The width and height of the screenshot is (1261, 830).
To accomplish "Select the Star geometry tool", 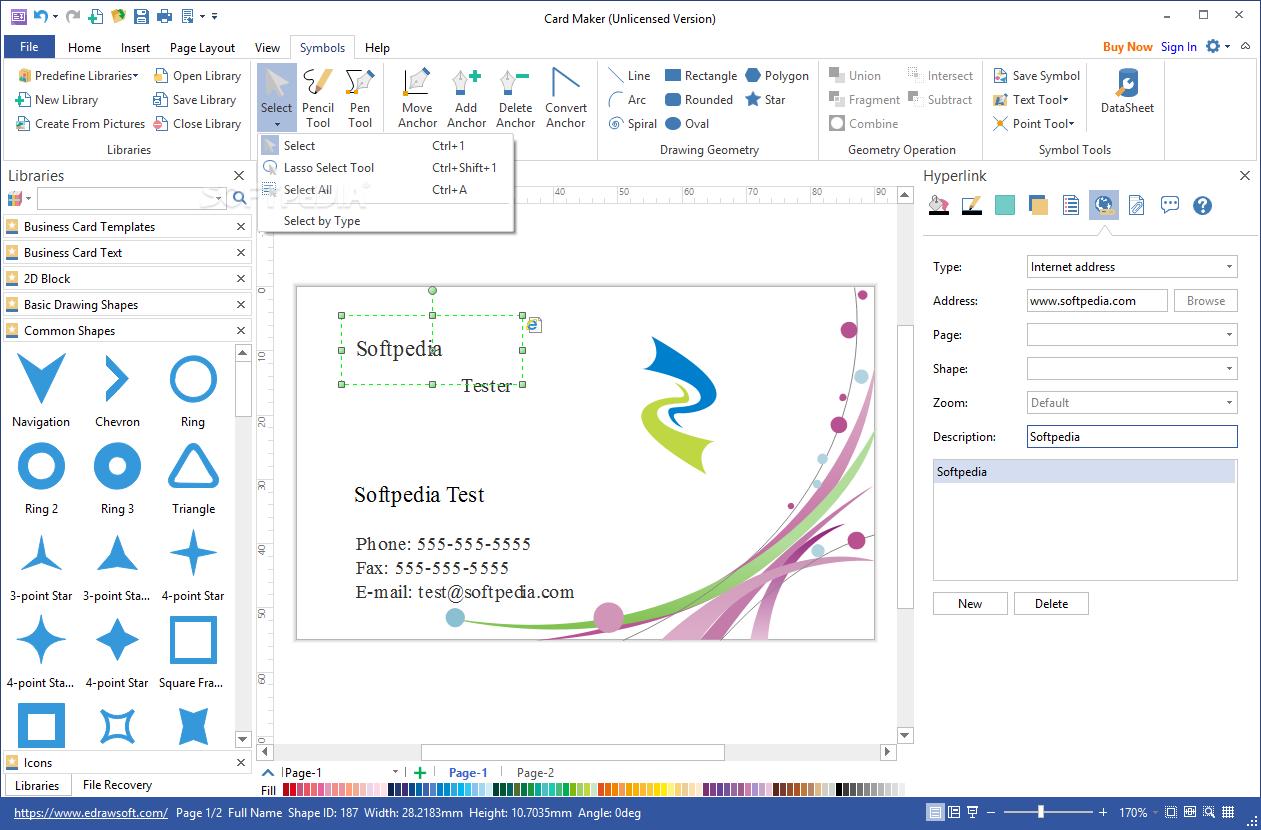I will point(766,100).
